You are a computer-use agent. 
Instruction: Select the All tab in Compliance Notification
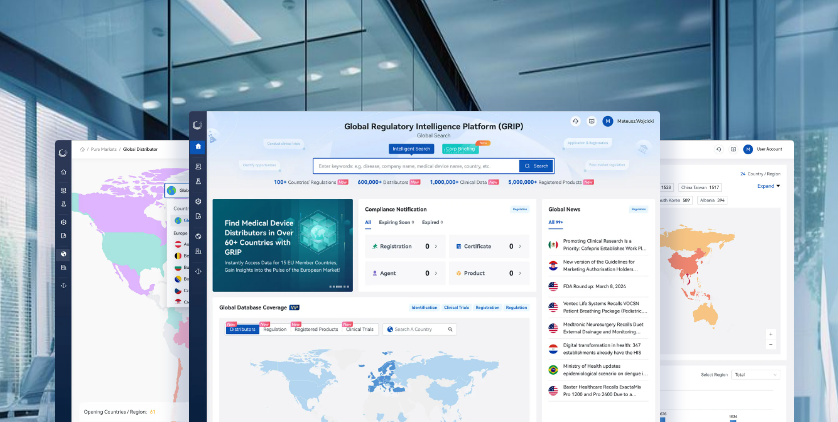[x=368, y=222]
